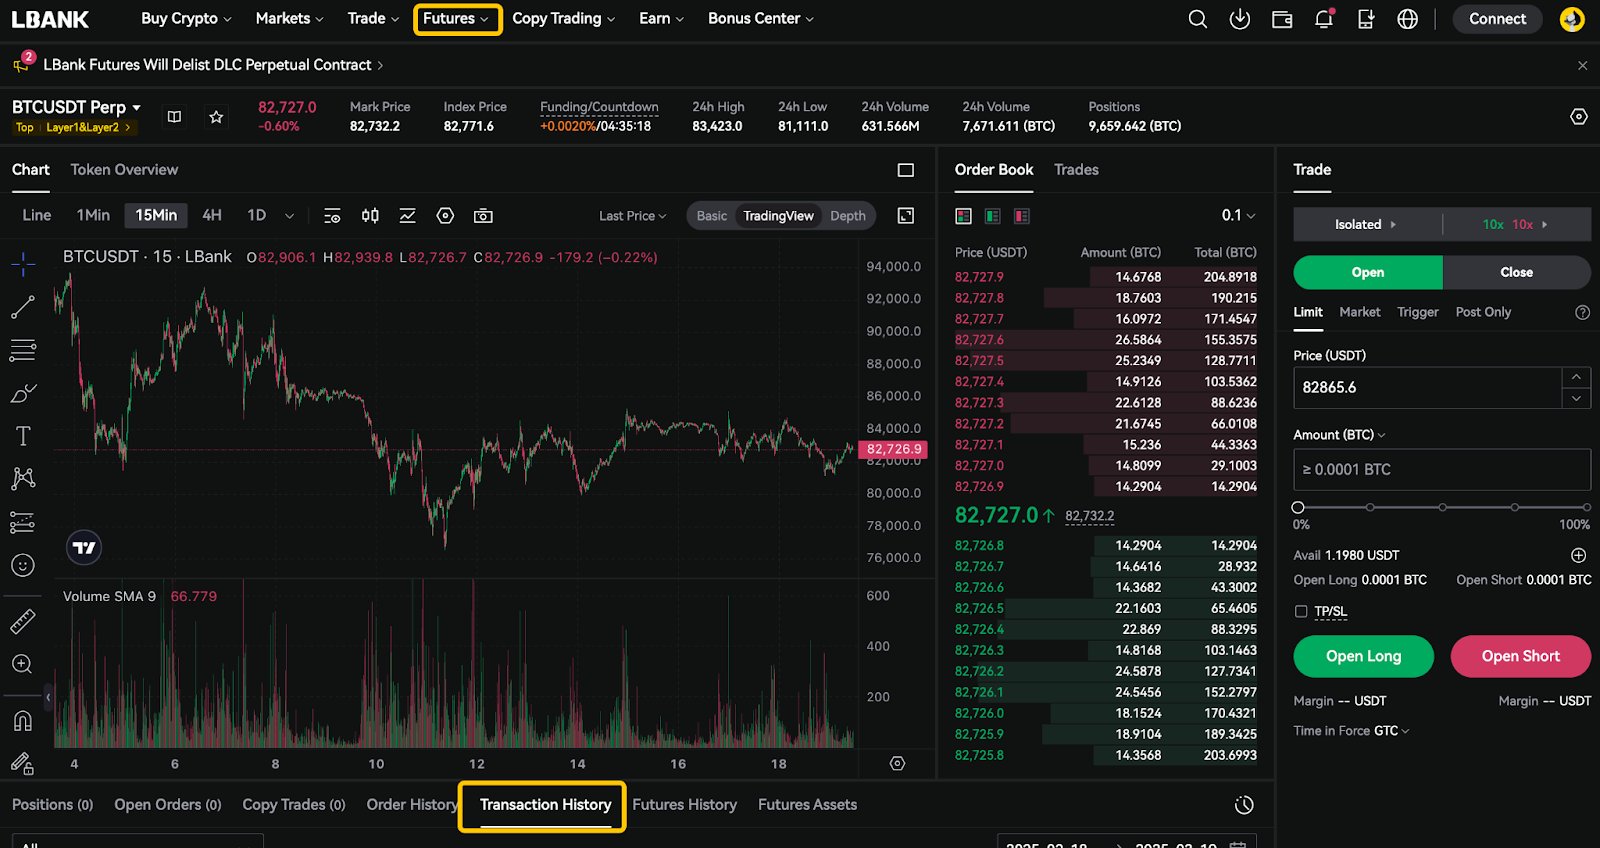Expand the Futures menu
The height and width of the screenshot is (848, 1600).
tap(456, 18)
